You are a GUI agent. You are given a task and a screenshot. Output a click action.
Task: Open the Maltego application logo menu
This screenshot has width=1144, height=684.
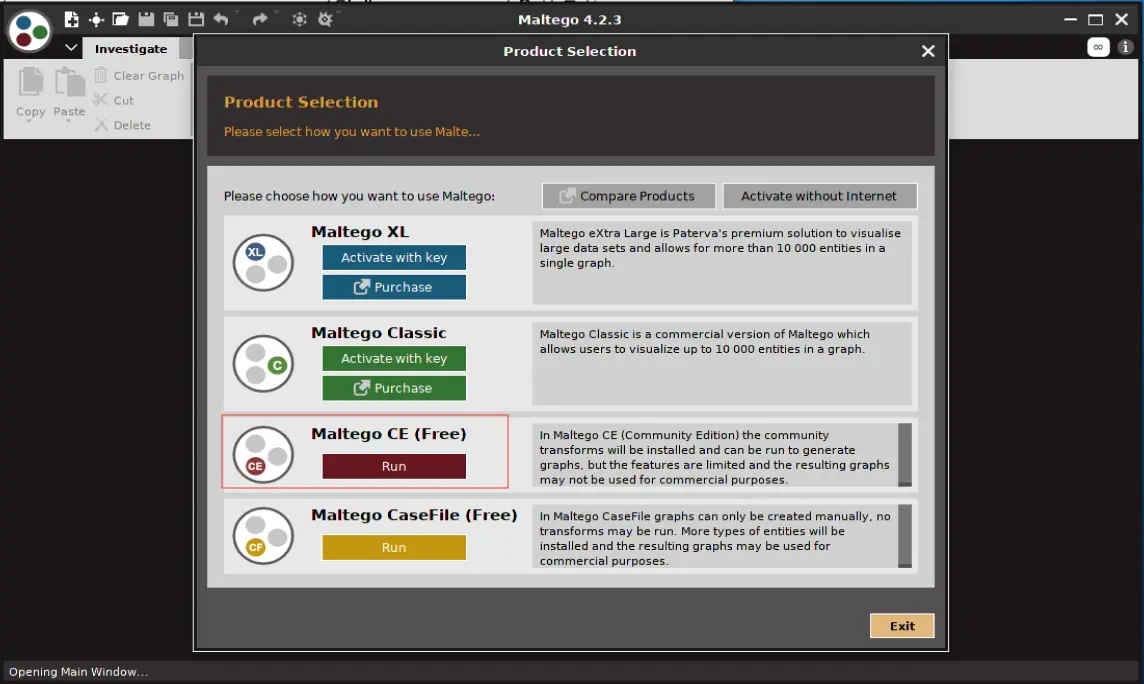pos(29,31)
